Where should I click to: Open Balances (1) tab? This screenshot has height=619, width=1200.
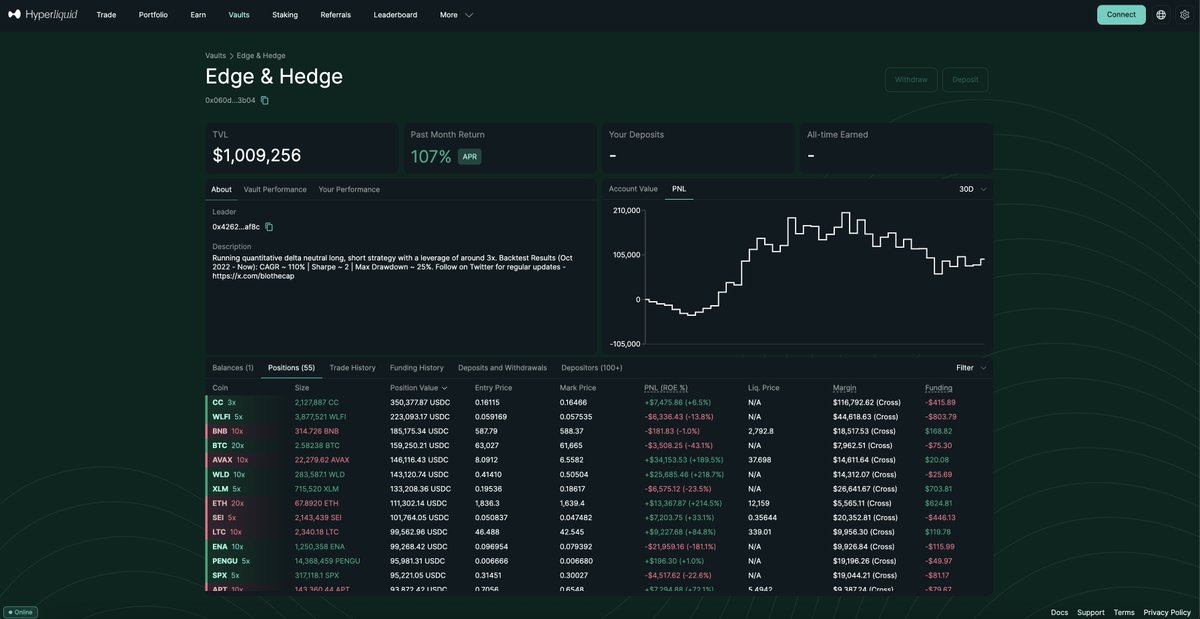pos(233,368)
